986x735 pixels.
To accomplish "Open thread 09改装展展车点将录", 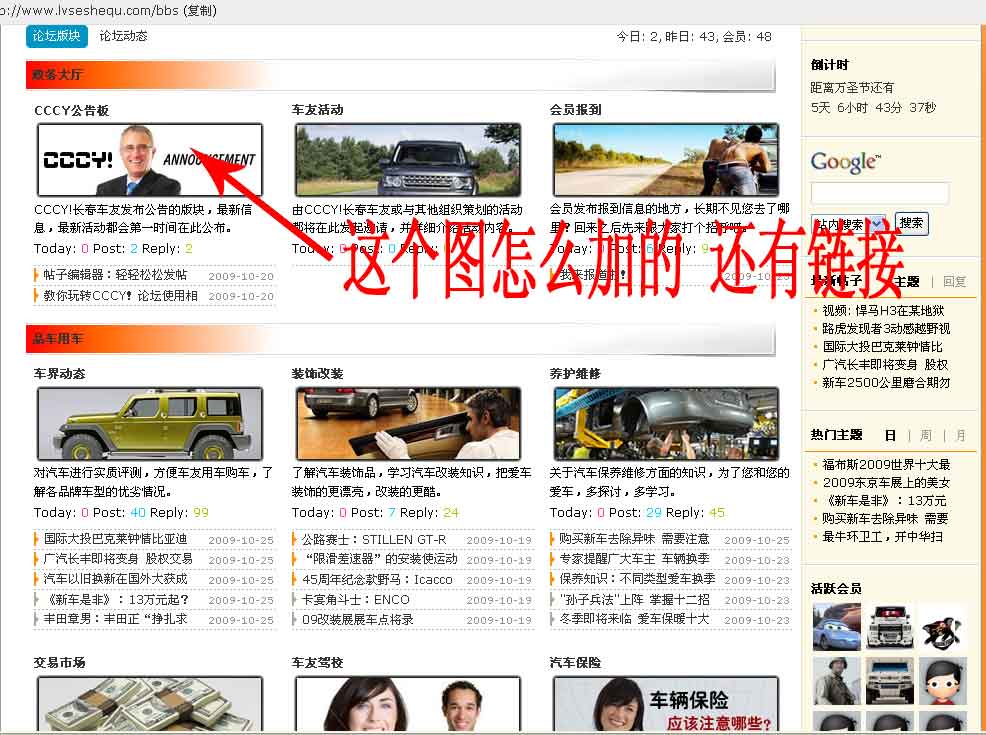I will 358,619.
